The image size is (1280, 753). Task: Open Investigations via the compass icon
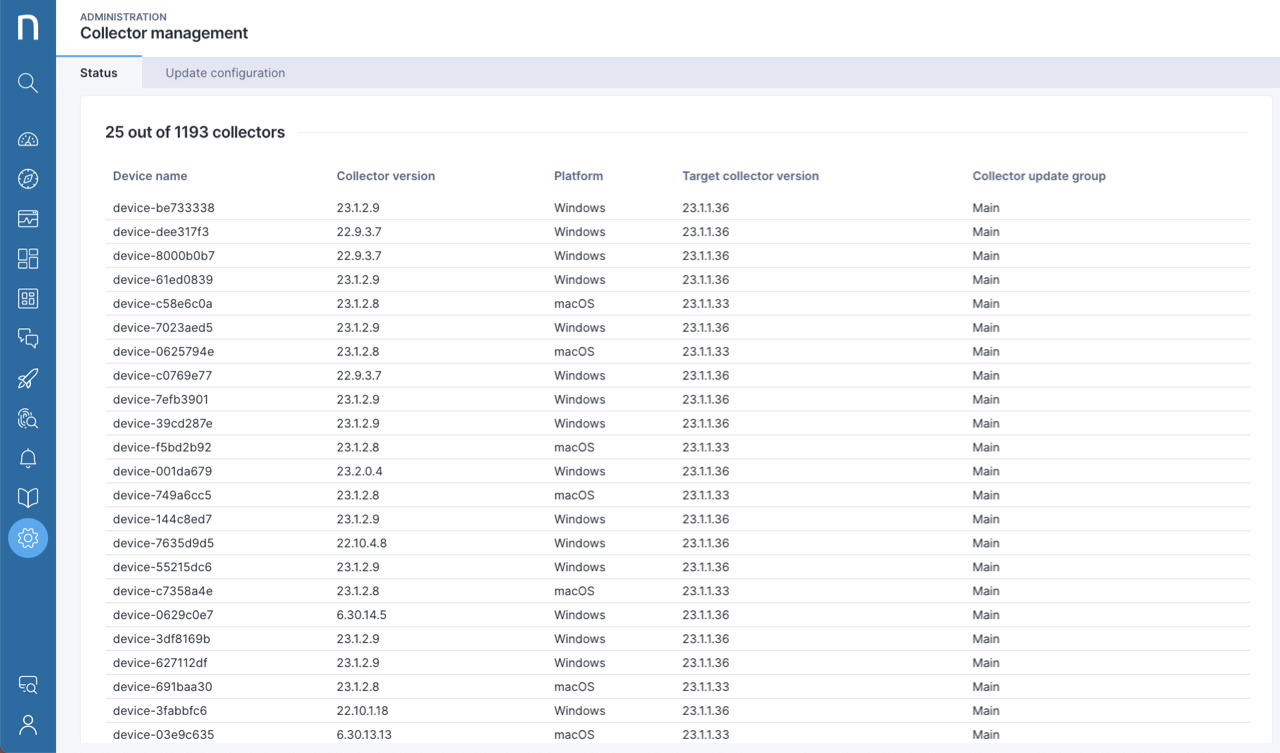point(27,179)
